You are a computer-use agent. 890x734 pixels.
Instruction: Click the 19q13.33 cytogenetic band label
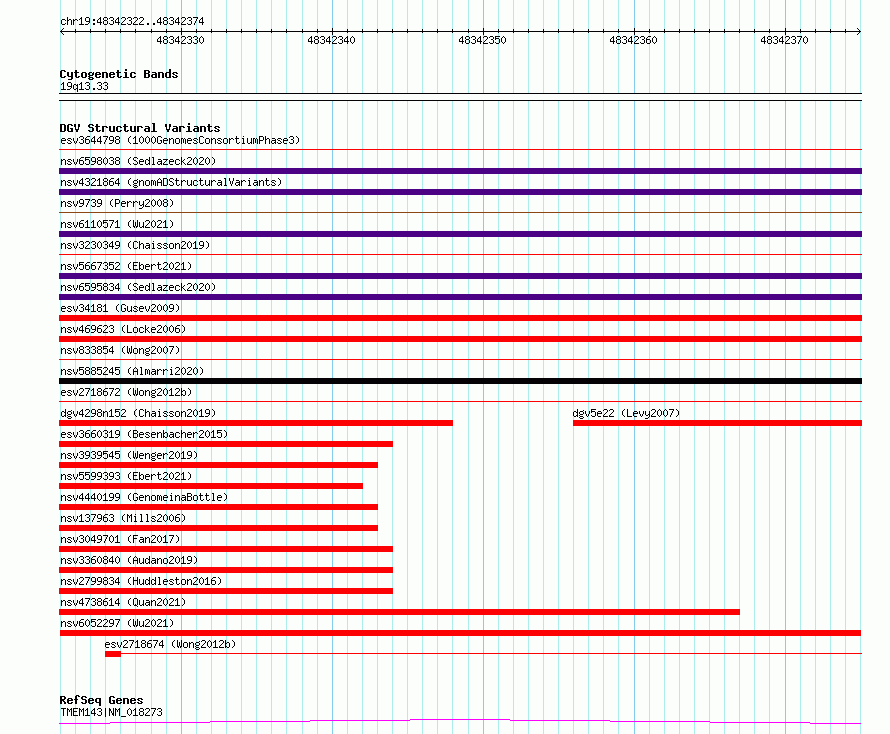pyautogui.click(x=84, y=86)
